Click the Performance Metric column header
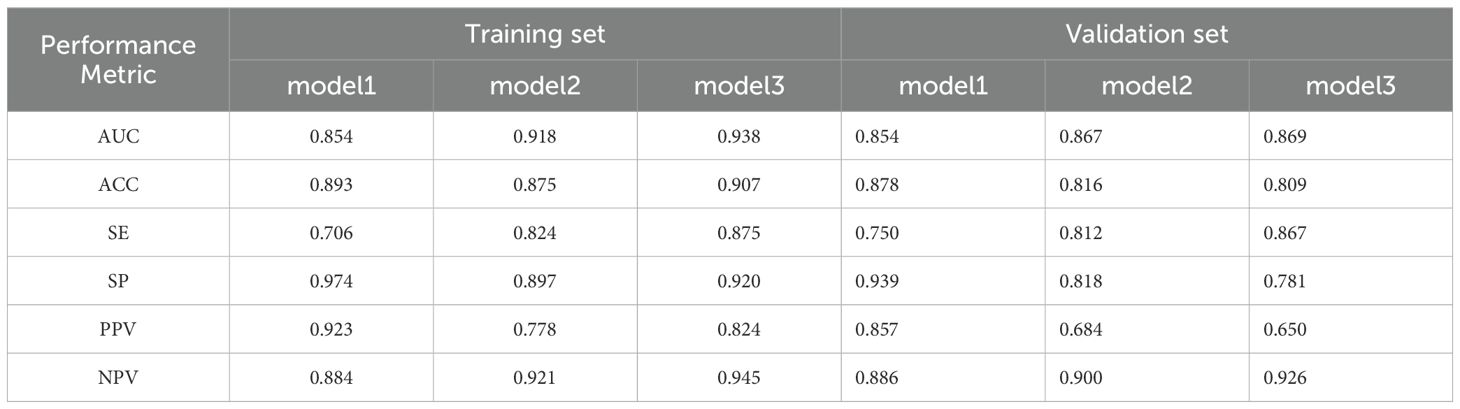1460x409 pixels. pos(118,60)
